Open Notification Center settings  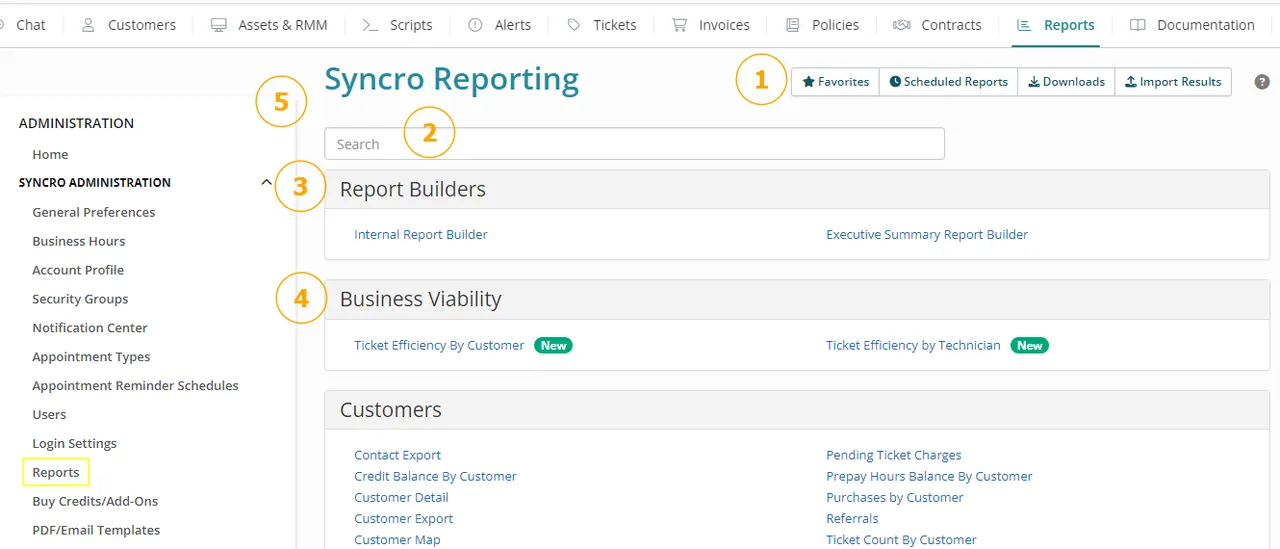coord(90,328)
